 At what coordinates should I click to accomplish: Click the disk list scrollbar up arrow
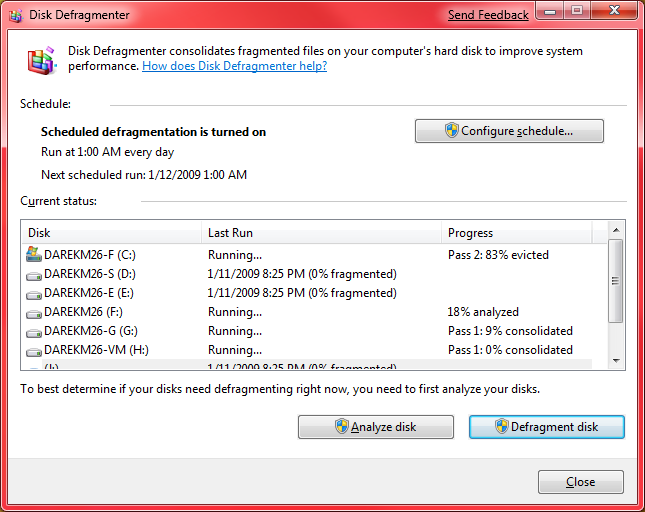(x=616, y=230)
